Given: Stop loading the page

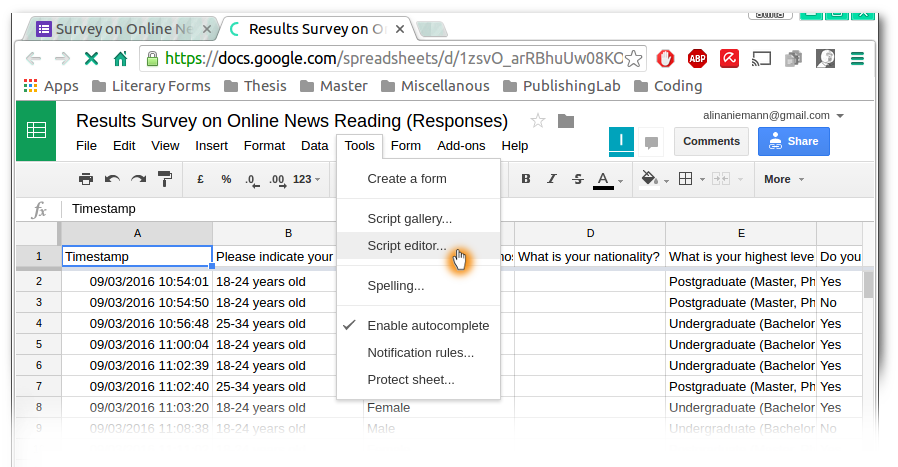Looking at the screenshot, I should 91,58.
